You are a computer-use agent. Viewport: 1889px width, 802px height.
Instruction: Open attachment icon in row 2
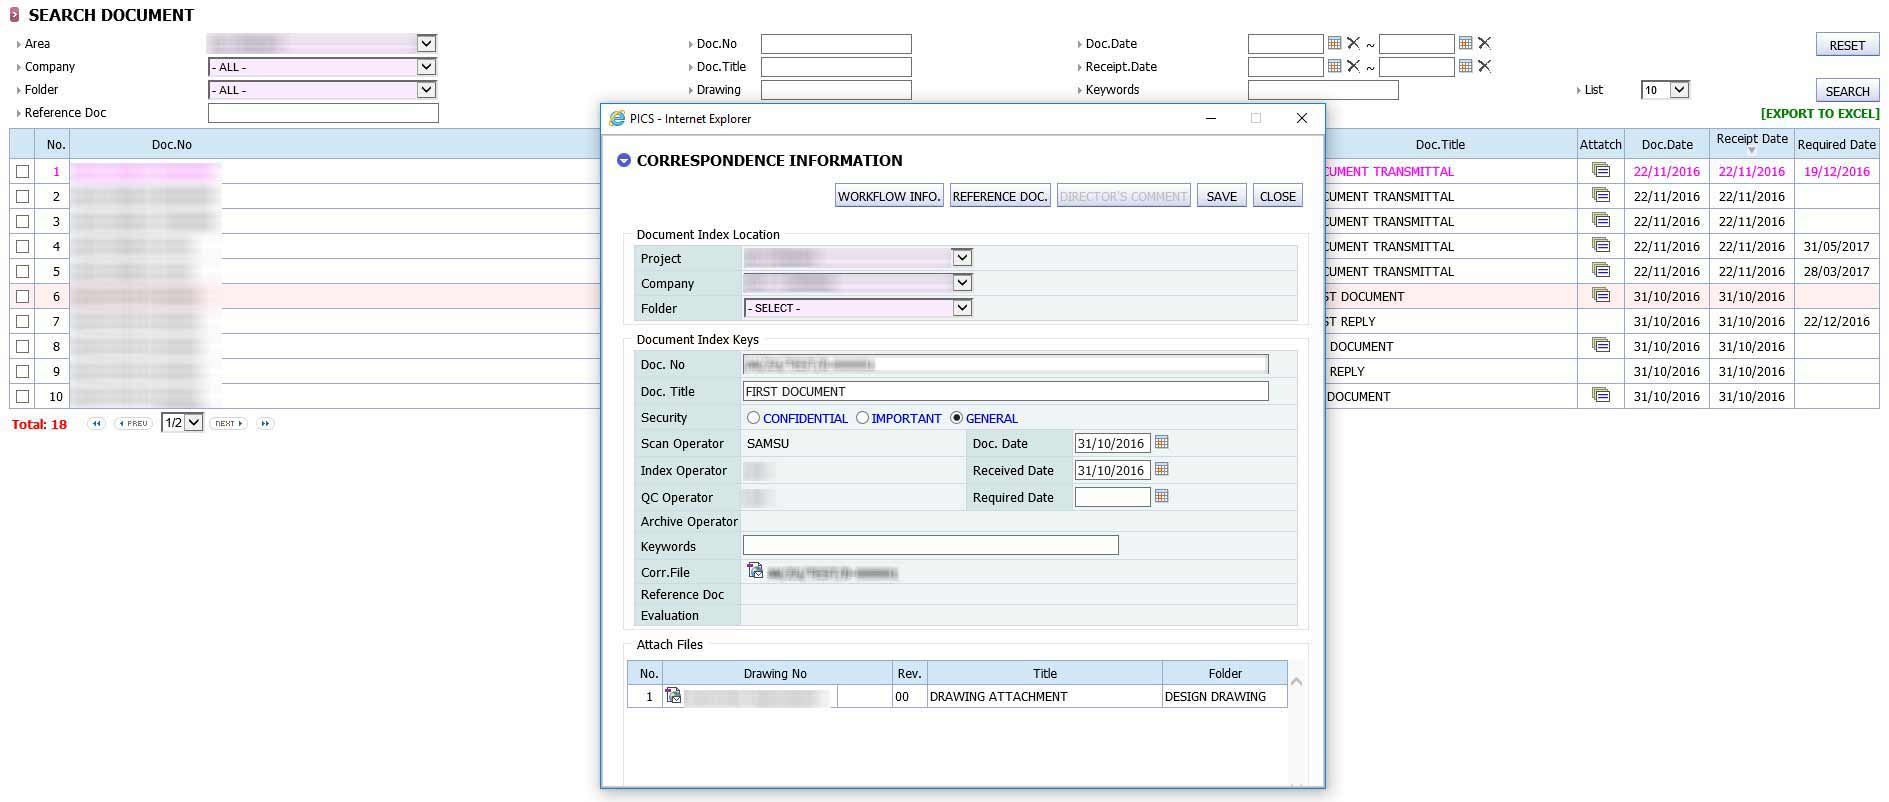tap(1601, 195)
